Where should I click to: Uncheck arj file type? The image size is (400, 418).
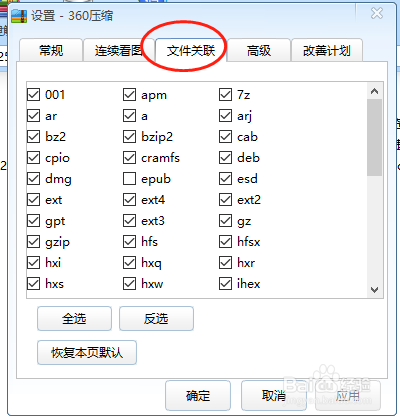tap(226, 116)
